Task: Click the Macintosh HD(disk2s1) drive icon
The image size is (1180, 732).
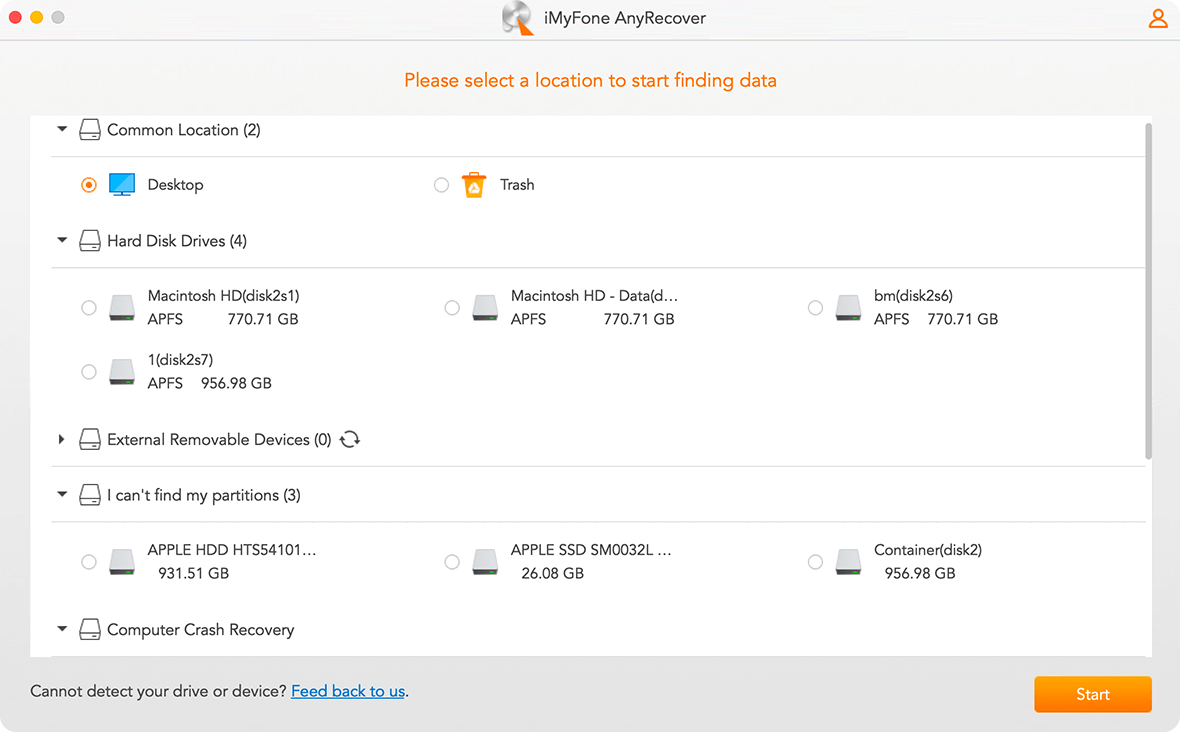Action: (x=122, y=308)
